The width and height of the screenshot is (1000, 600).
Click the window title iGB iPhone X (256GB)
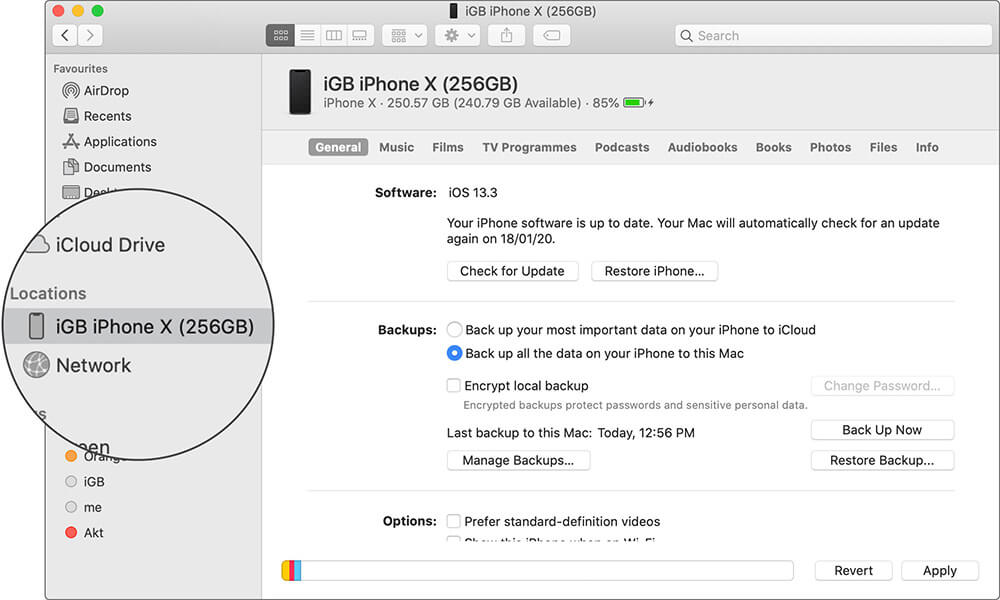pos(530,11)
